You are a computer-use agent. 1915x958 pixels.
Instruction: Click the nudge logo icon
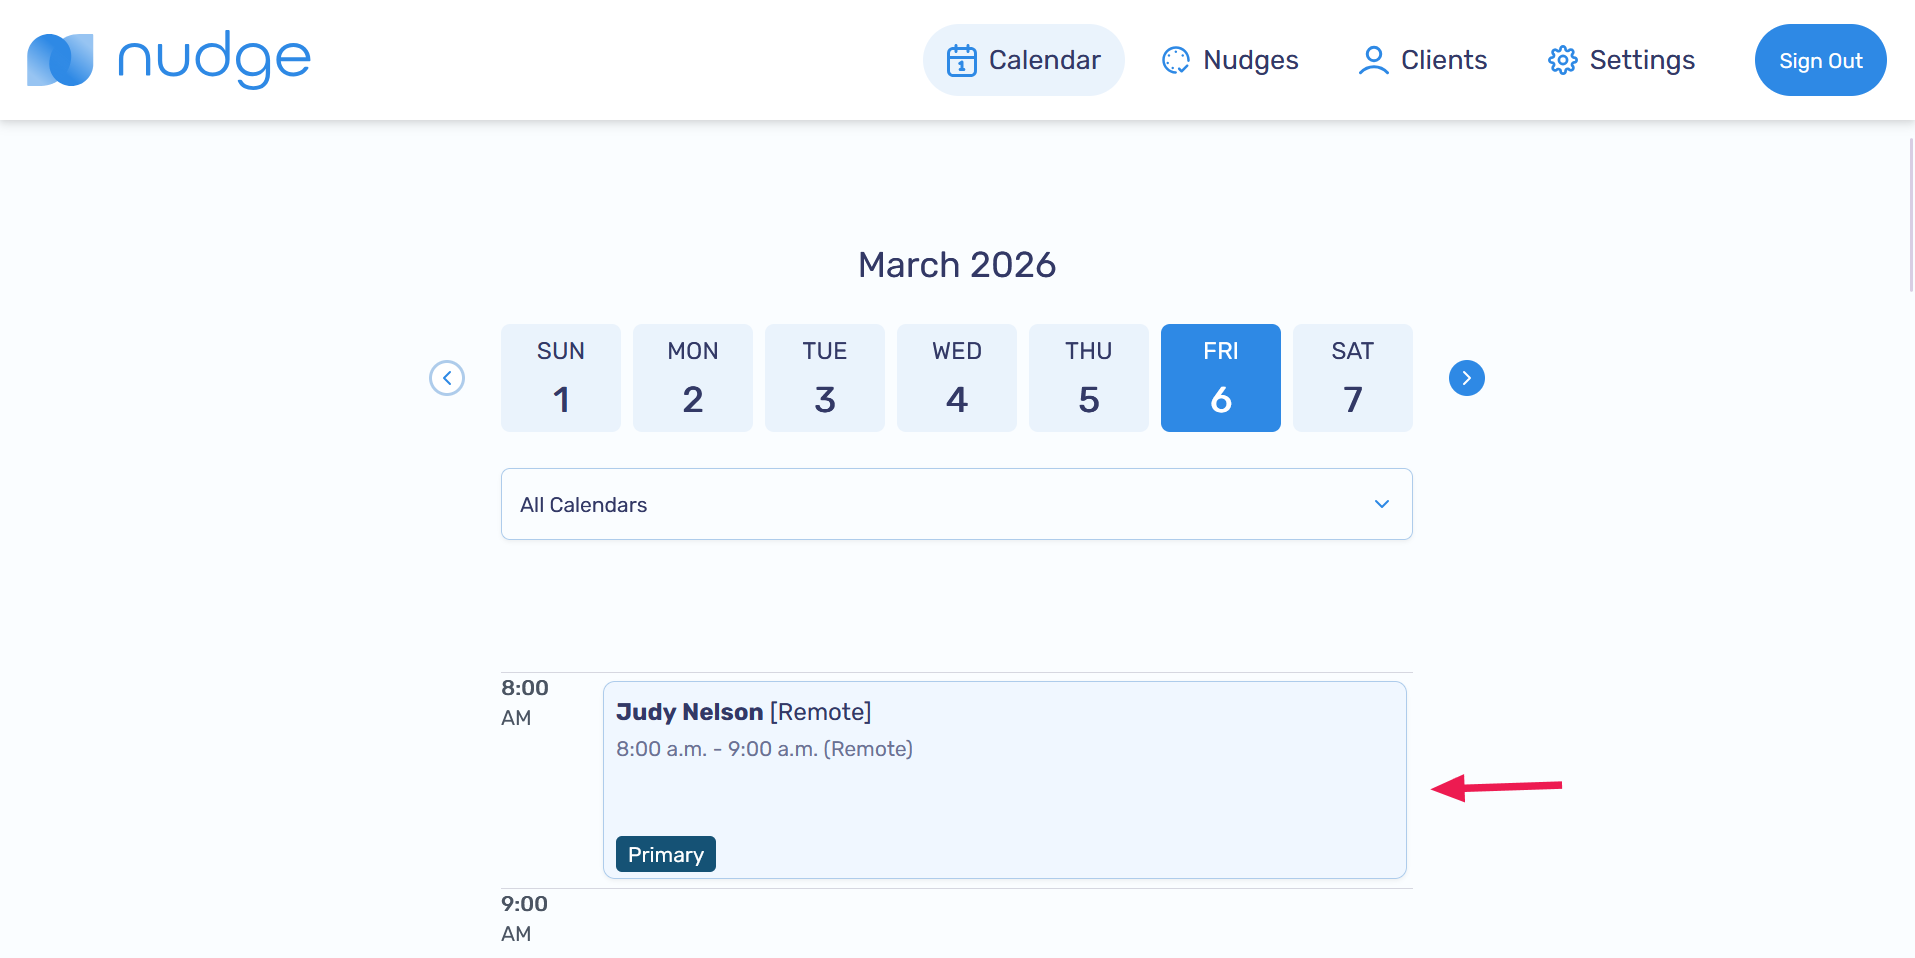click(x=60, y=60)
